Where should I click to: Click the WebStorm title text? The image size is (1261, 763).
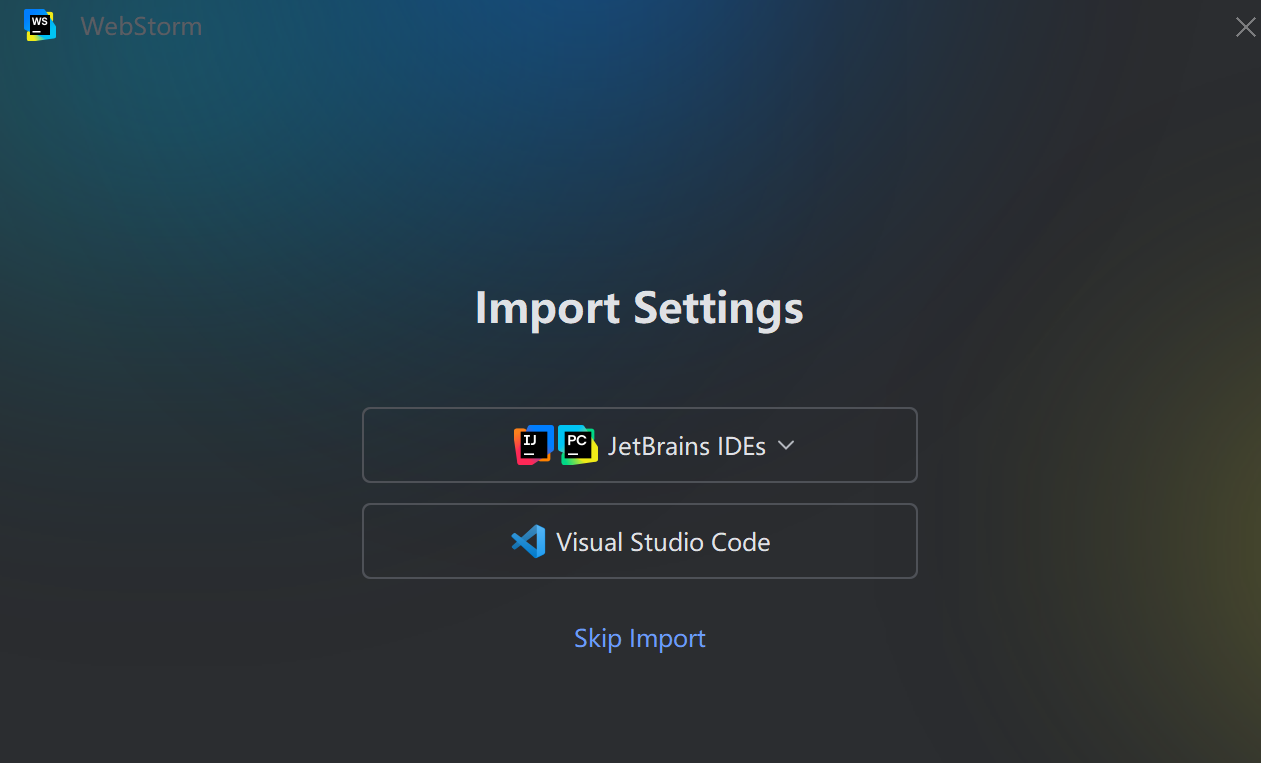(x=141, y=26)
